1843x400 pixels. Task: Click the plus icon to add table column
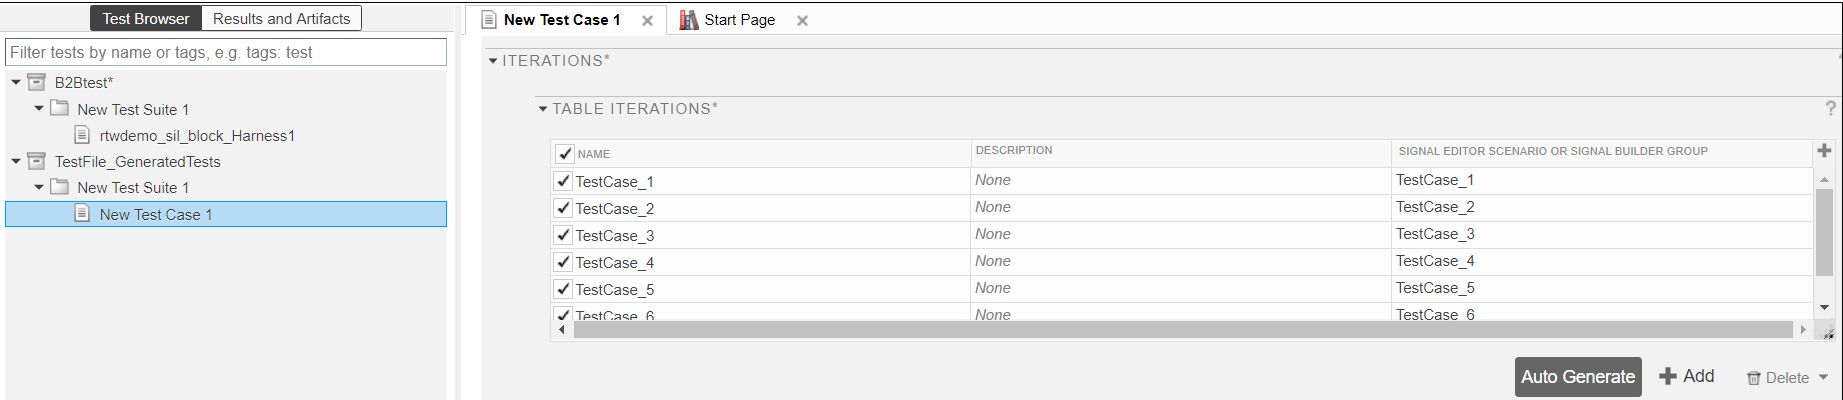pos(1824,150)
